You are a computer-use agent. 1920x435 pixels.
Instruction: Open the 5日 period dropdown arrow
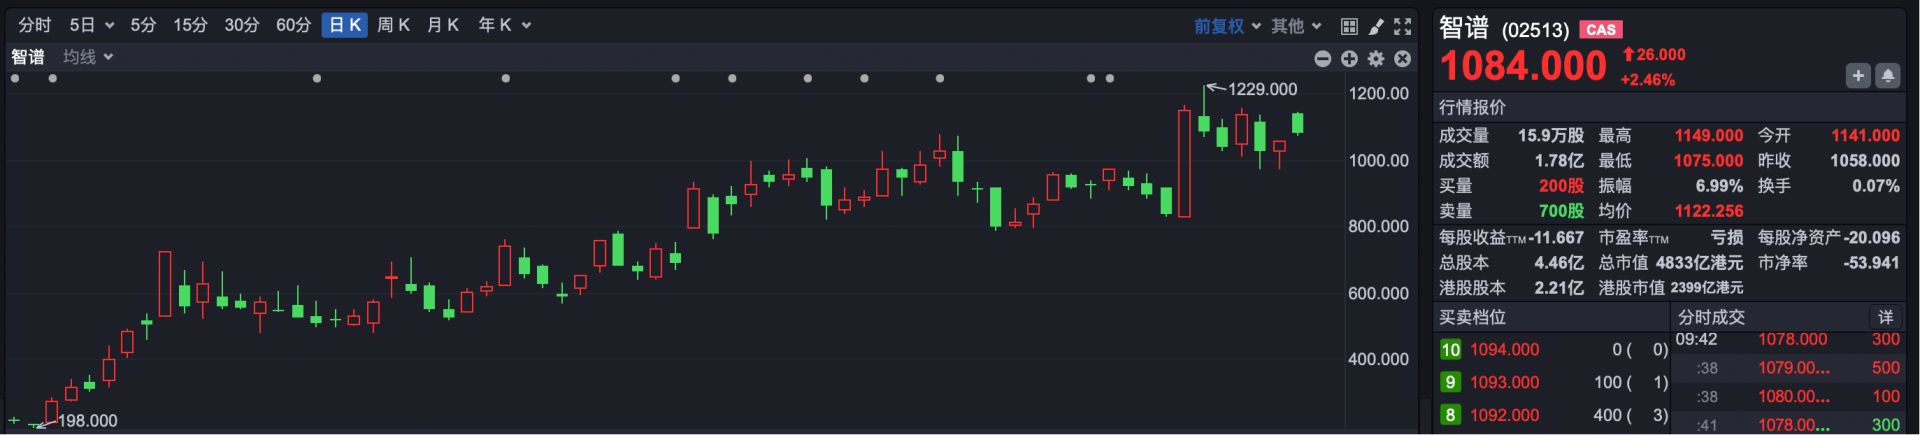(x=109, y=26)
